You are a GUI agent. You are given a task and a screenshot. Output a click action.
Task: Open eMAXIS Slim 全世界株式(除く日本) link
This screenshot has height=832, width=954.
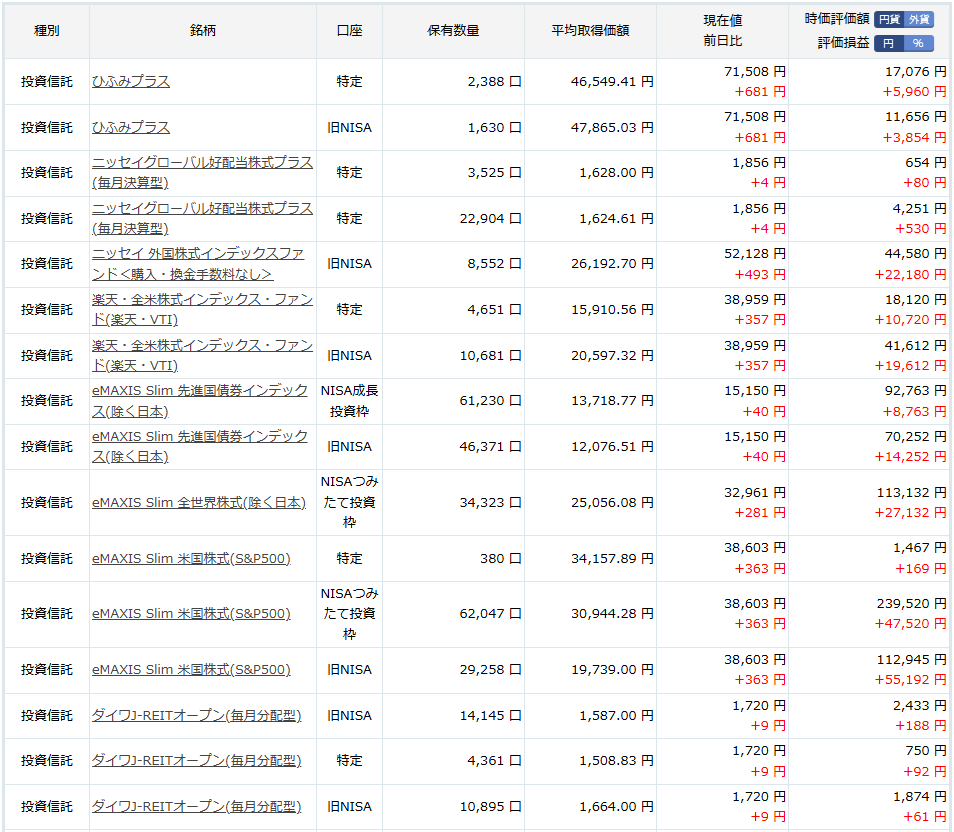pyautogui.click(x=199, y=503)
